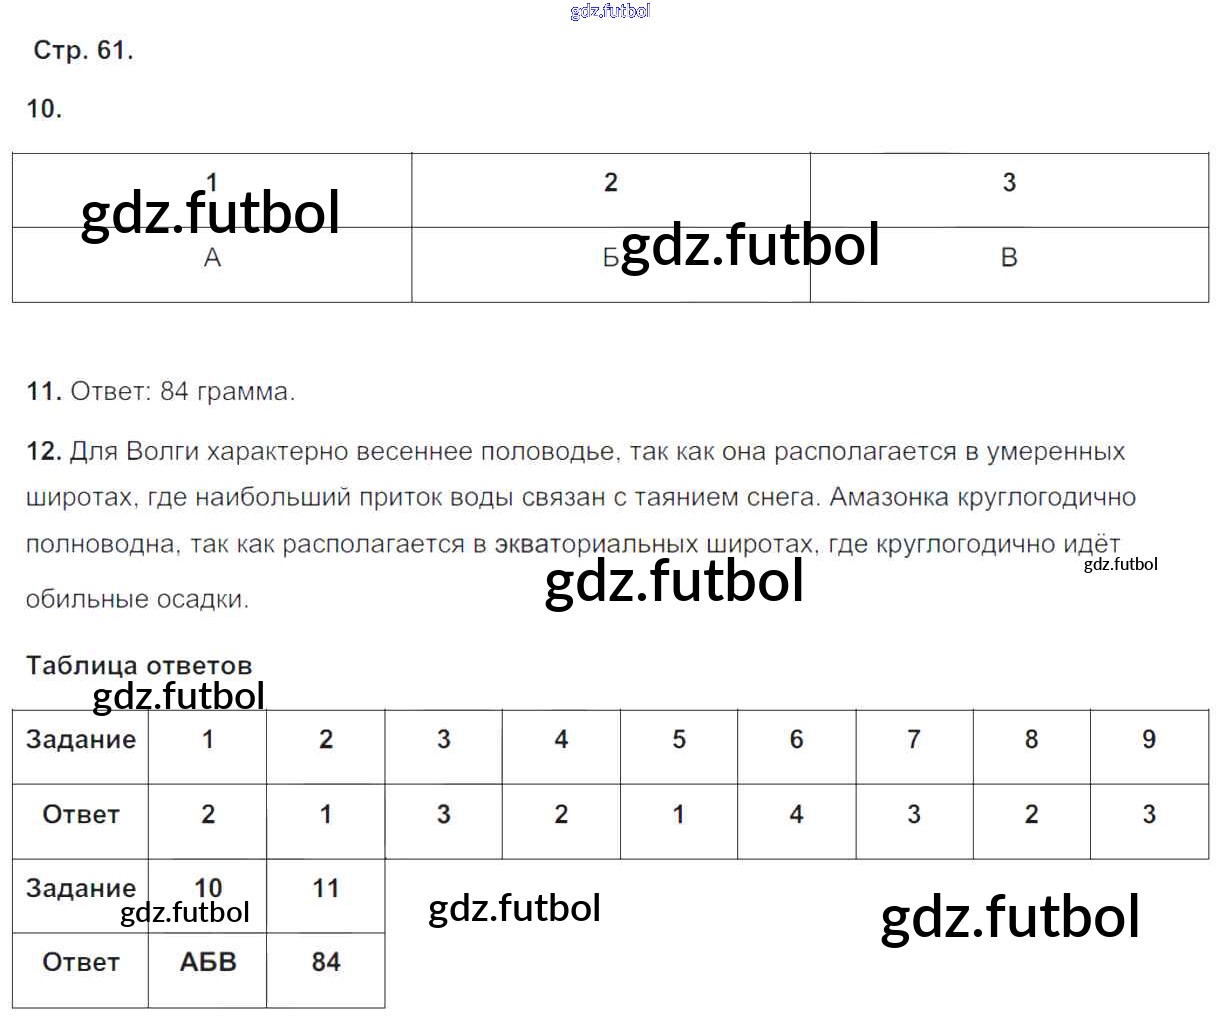Select cell "В" in the task 10 table
Screen dimensions: 1220x1025
(x=1009, y=258)
